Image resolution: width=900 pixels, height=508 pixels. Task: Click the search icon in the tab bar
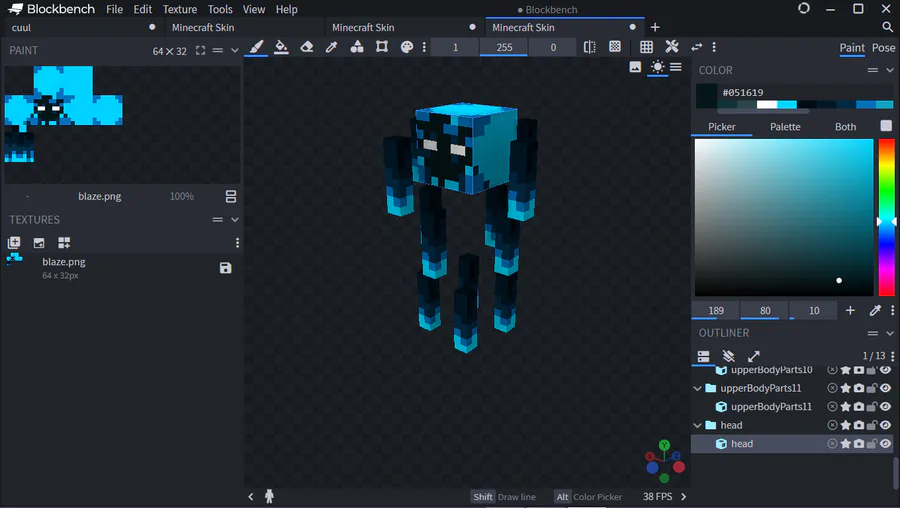pos(887,27)
